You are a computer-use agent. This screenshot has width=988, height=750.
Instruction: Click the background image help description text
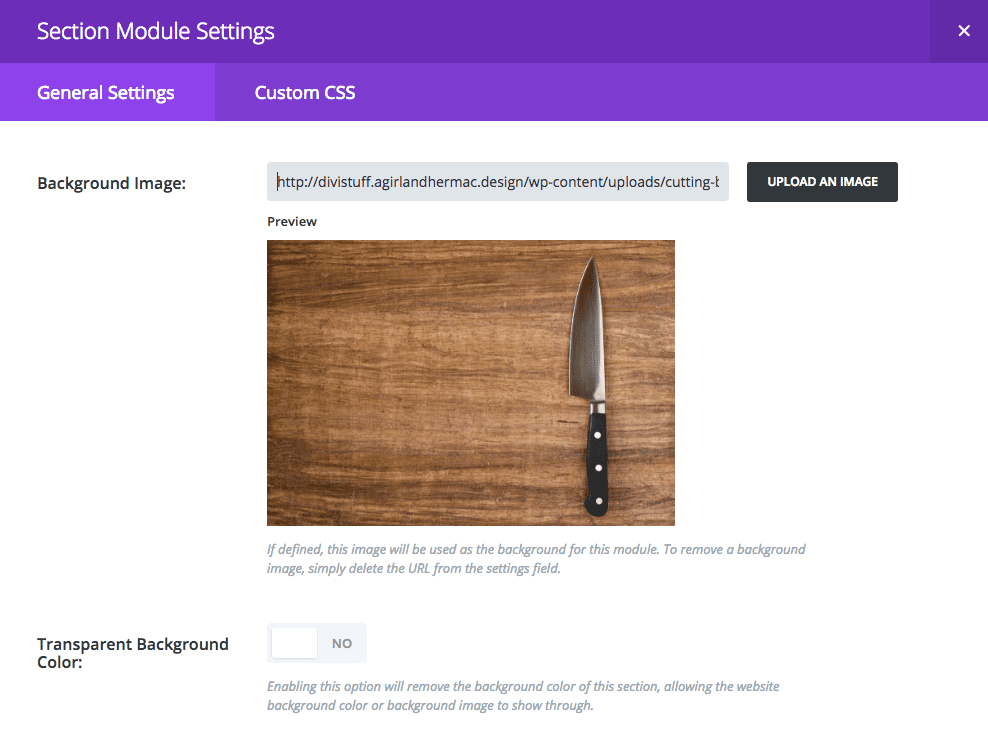coord(535,559)
